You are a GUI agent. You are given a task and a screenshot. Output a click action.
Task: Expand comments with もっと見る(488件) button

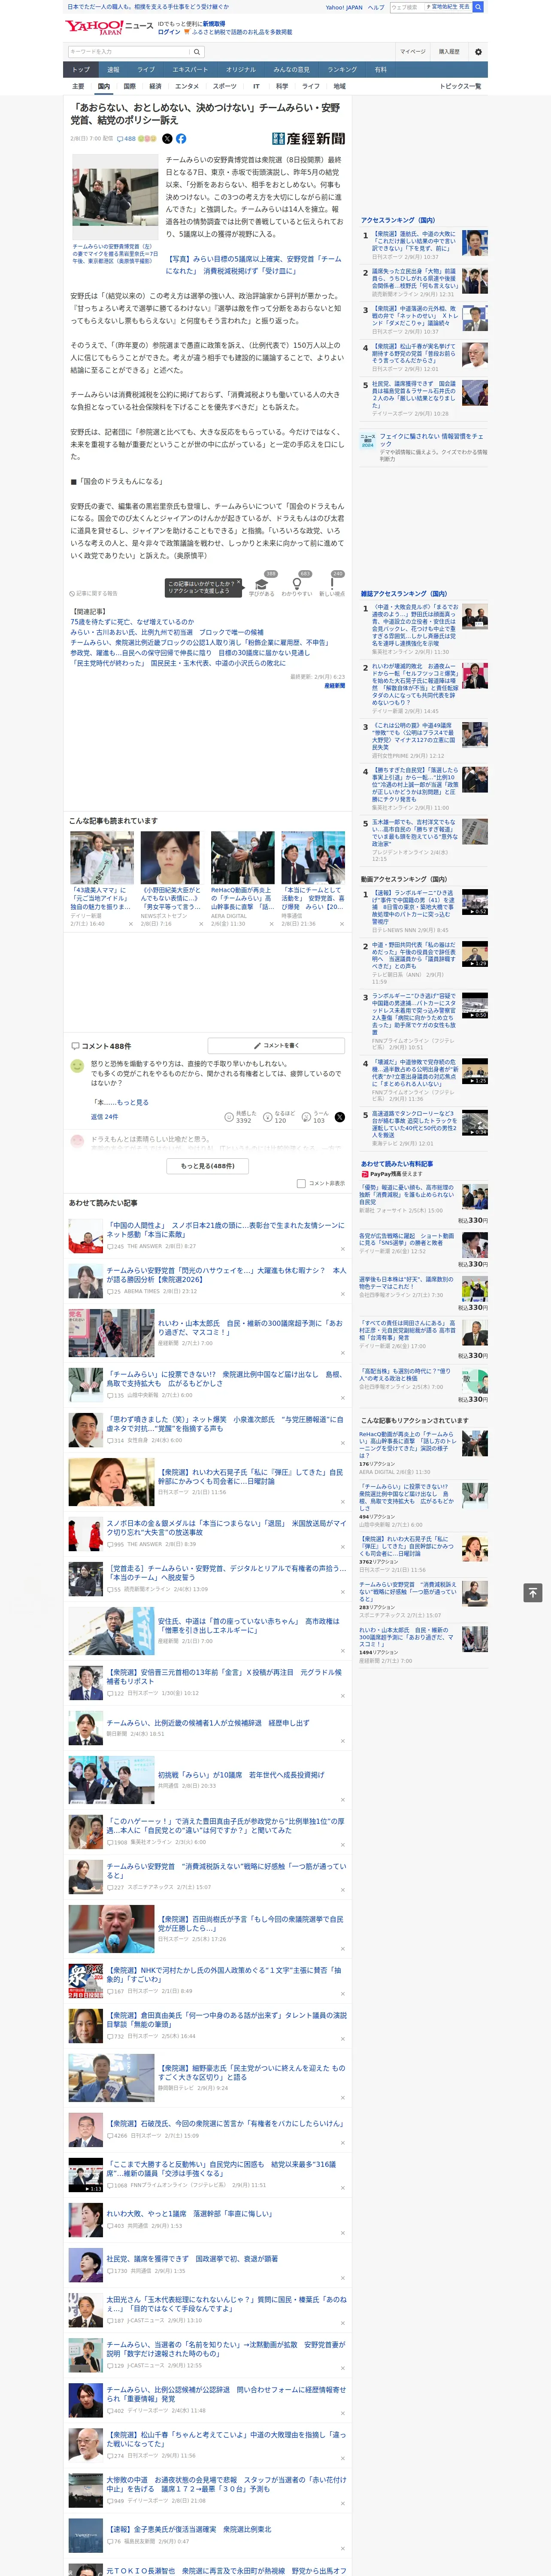click(208, 1165)
